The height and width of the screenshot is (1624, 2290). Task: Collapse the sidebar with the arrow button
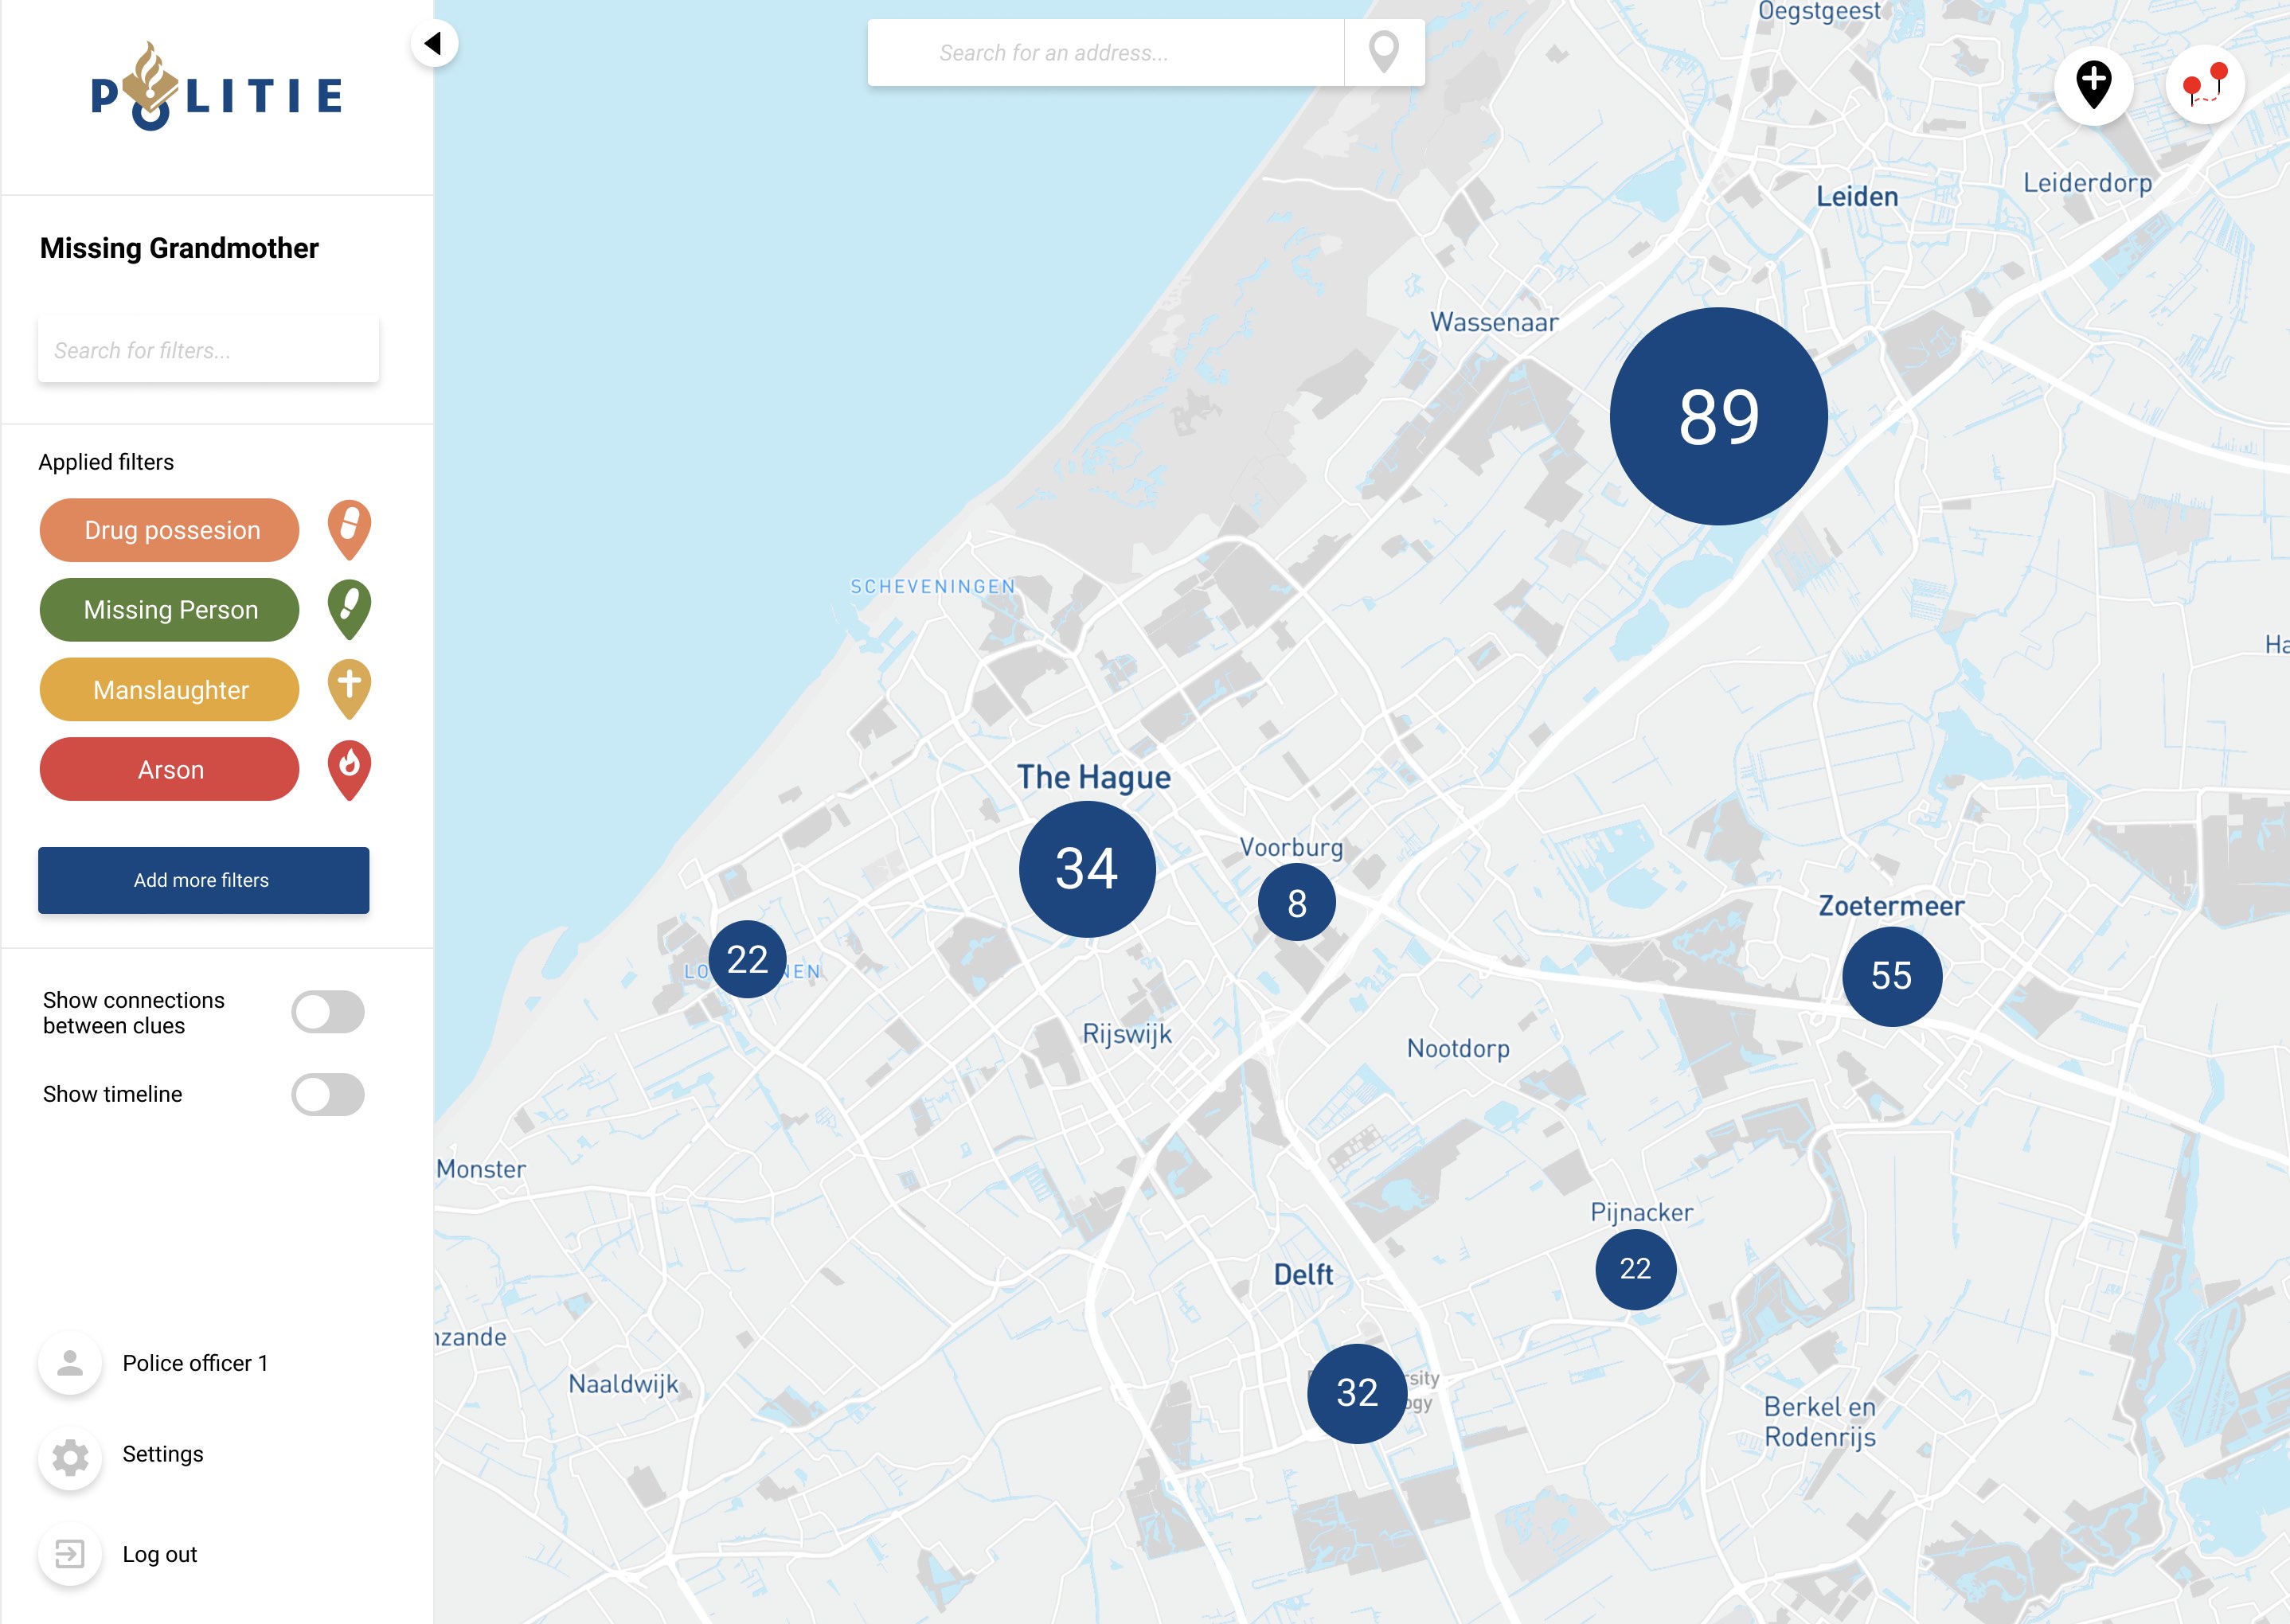coord(434,44)
